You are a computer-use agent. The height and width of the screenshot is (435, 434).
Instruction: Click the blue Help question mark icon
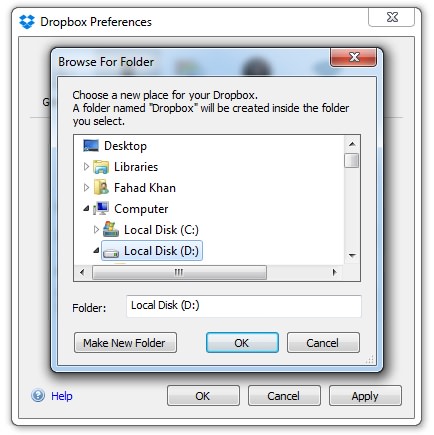tap(38, 396)
